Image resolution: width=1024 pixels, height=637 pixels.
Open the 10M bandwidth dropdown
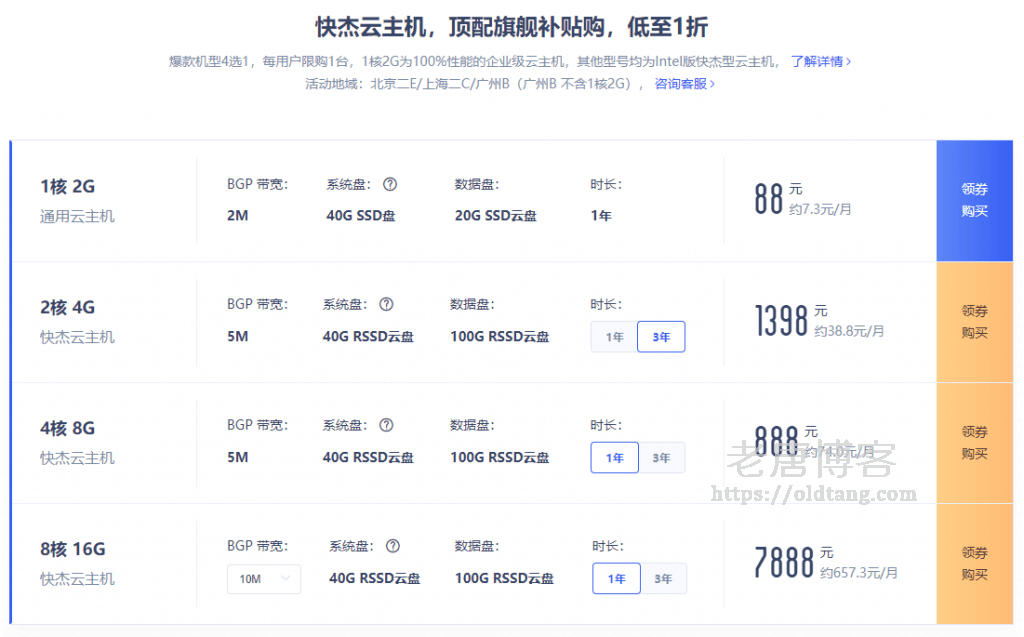(264, 579)
